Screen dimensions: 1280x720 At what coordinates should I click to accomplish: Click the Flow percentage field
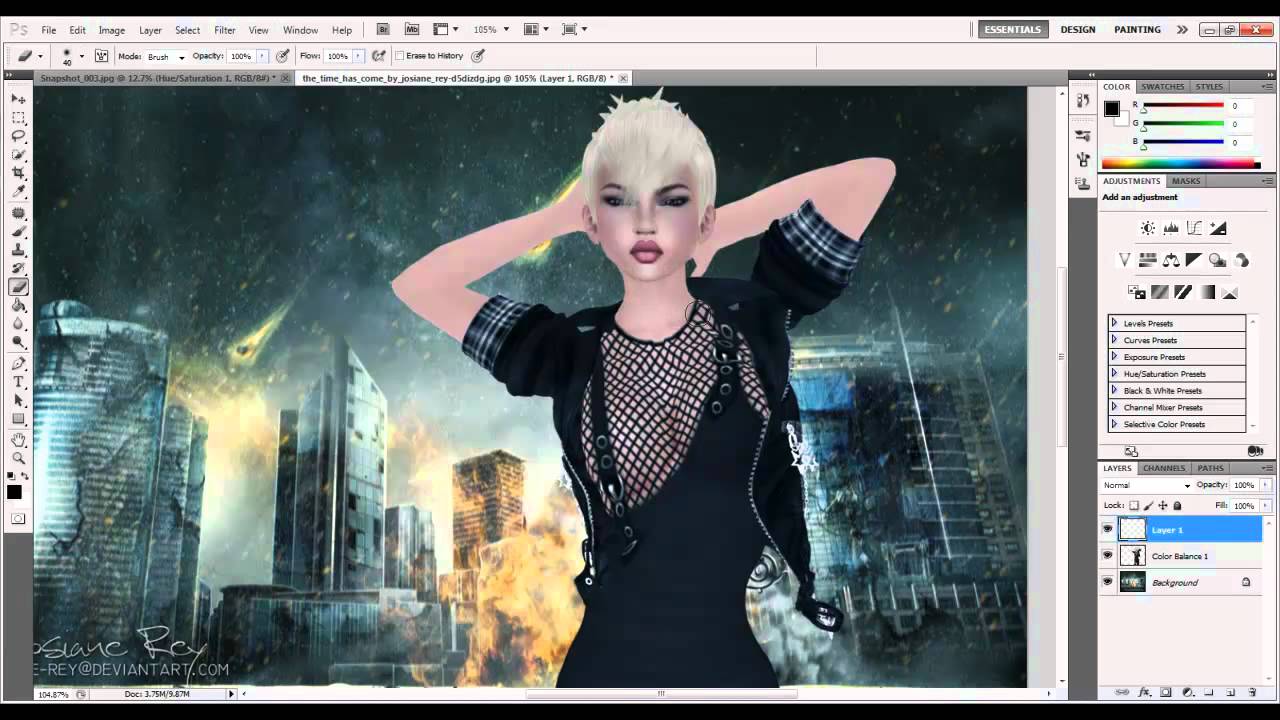338,56
